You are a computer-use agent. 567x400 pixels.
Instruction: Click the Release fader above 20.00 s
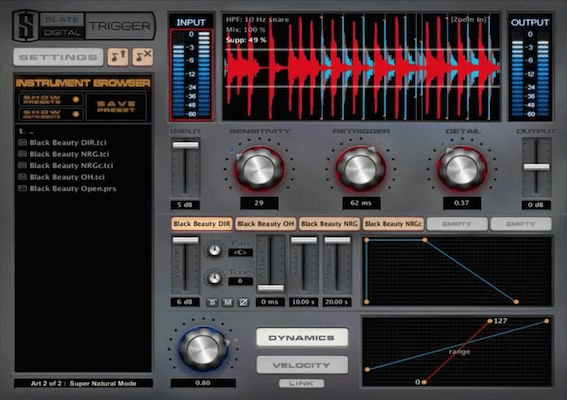tap(337, 240)
